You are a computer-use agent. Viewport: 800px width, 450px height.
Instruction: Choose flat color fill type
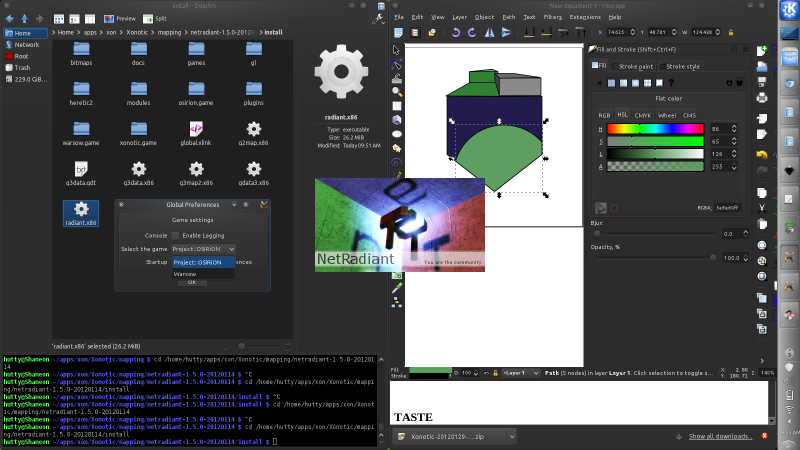[611, 83]
